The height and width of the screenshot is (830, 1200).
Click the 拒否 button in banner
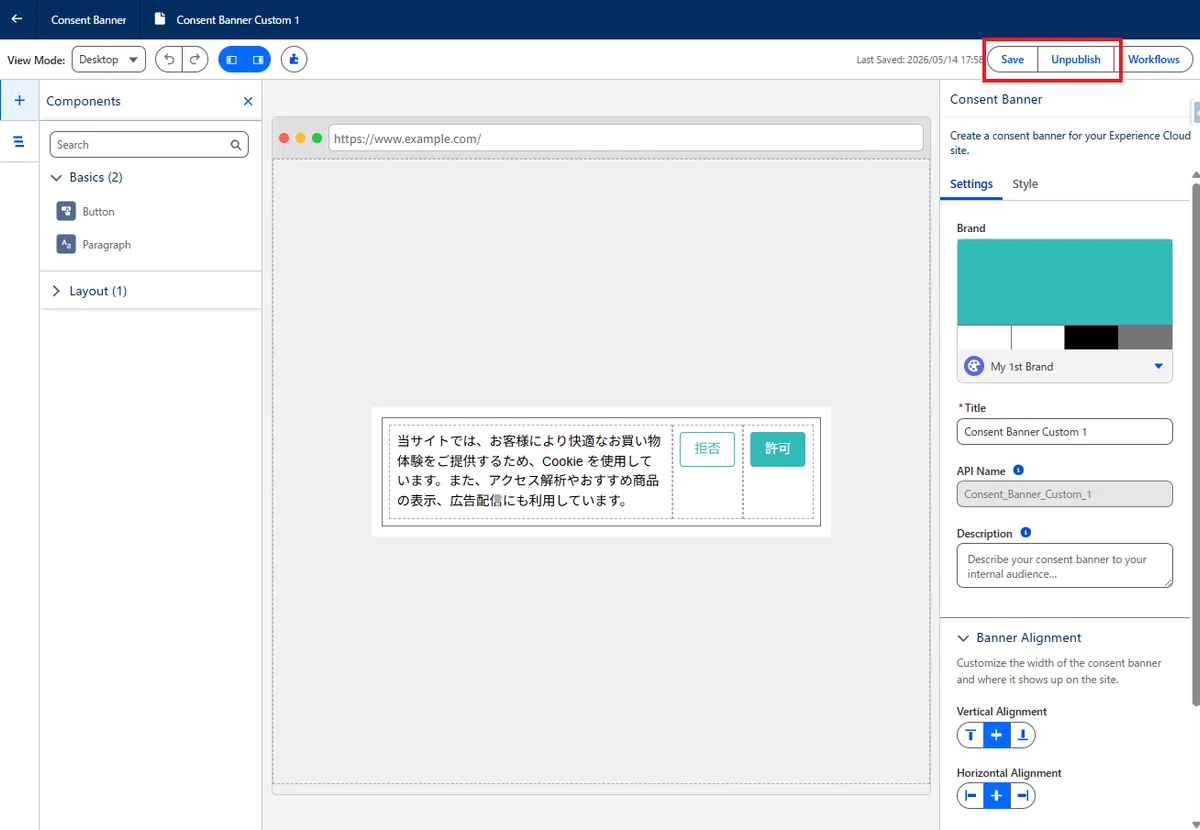pos(707,449)
